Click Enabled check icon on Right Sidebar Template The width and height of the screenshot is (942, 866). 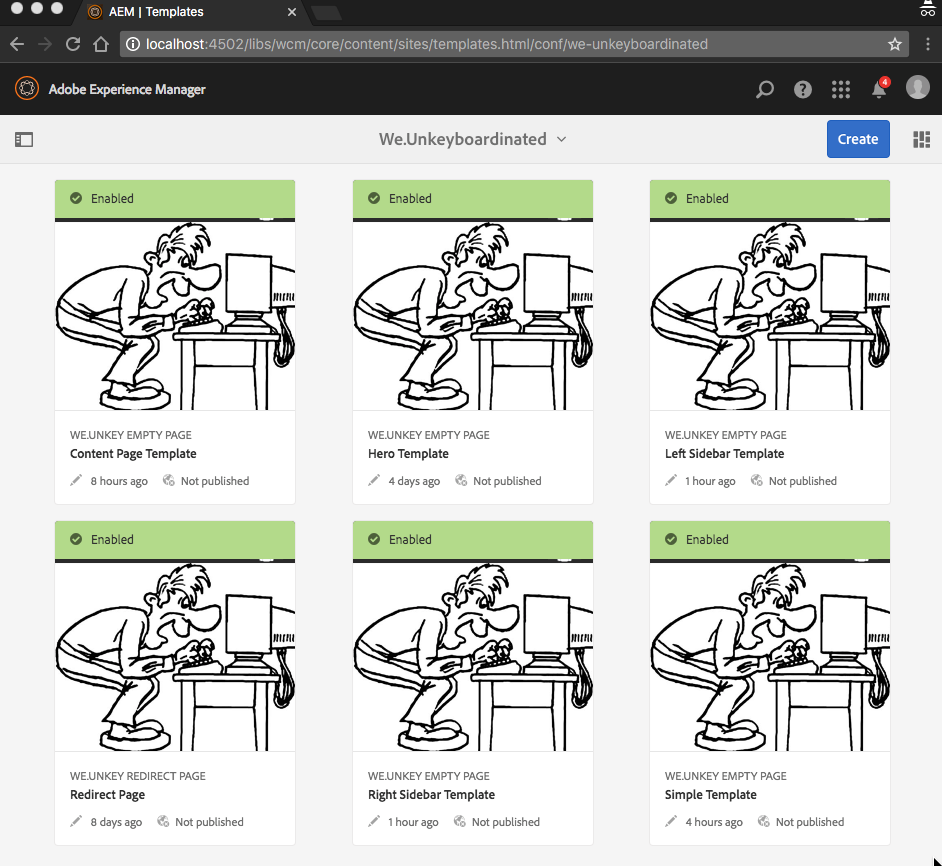point(374,539)
